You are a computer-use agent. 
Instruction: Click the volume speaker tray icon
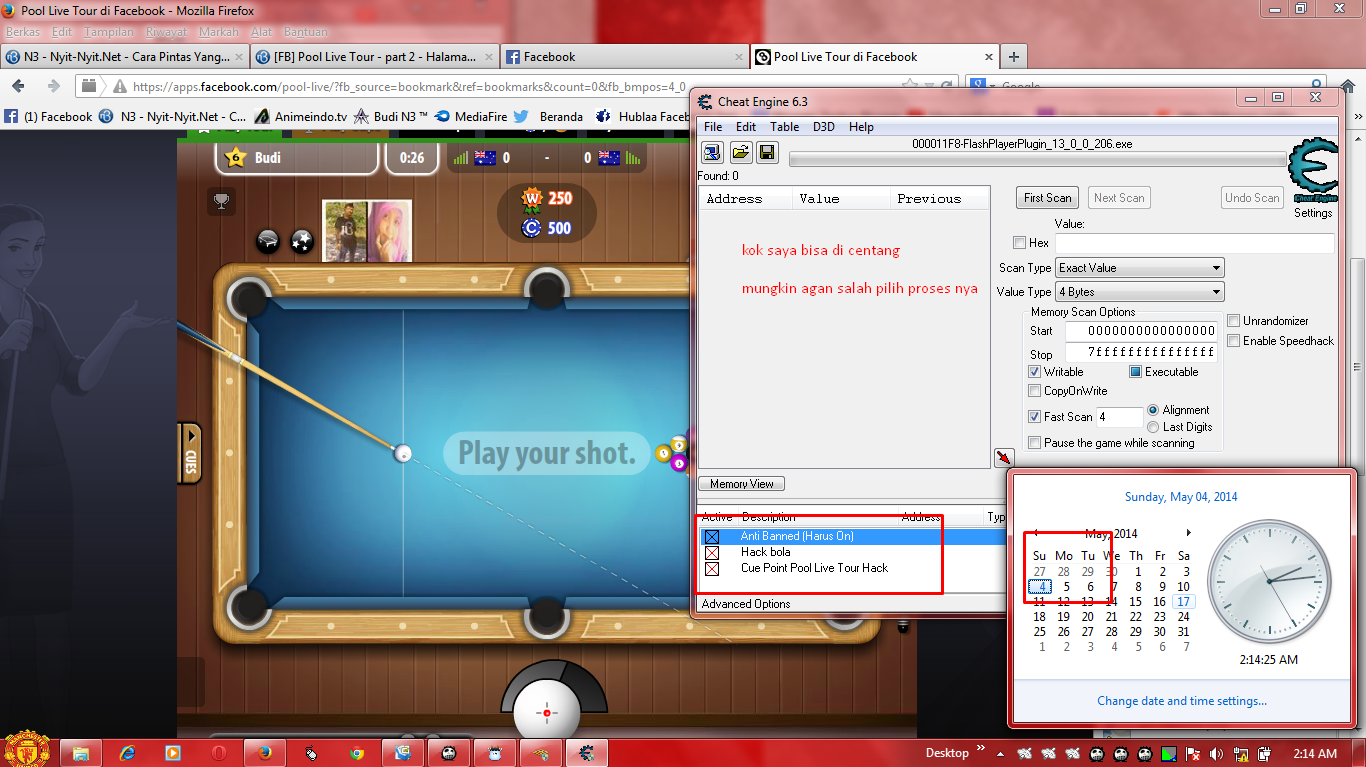click(x=1216, y=753)
